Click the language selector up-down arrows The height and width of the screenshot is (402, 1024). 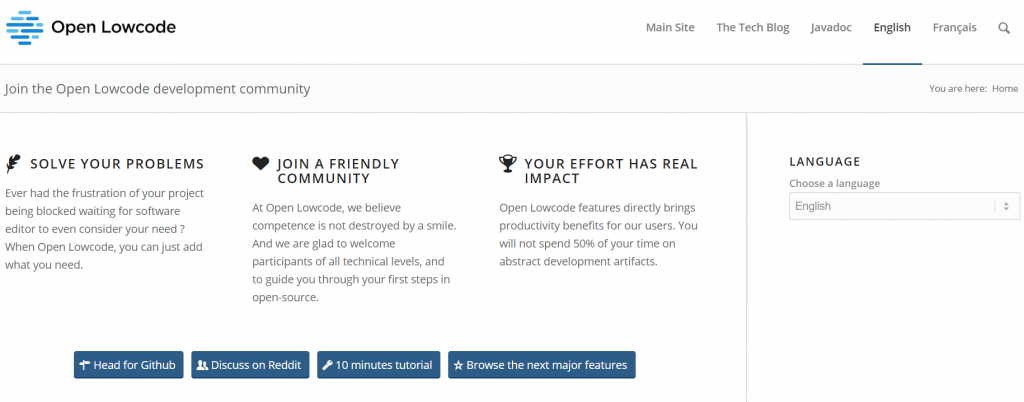[x=1006, y=206]
